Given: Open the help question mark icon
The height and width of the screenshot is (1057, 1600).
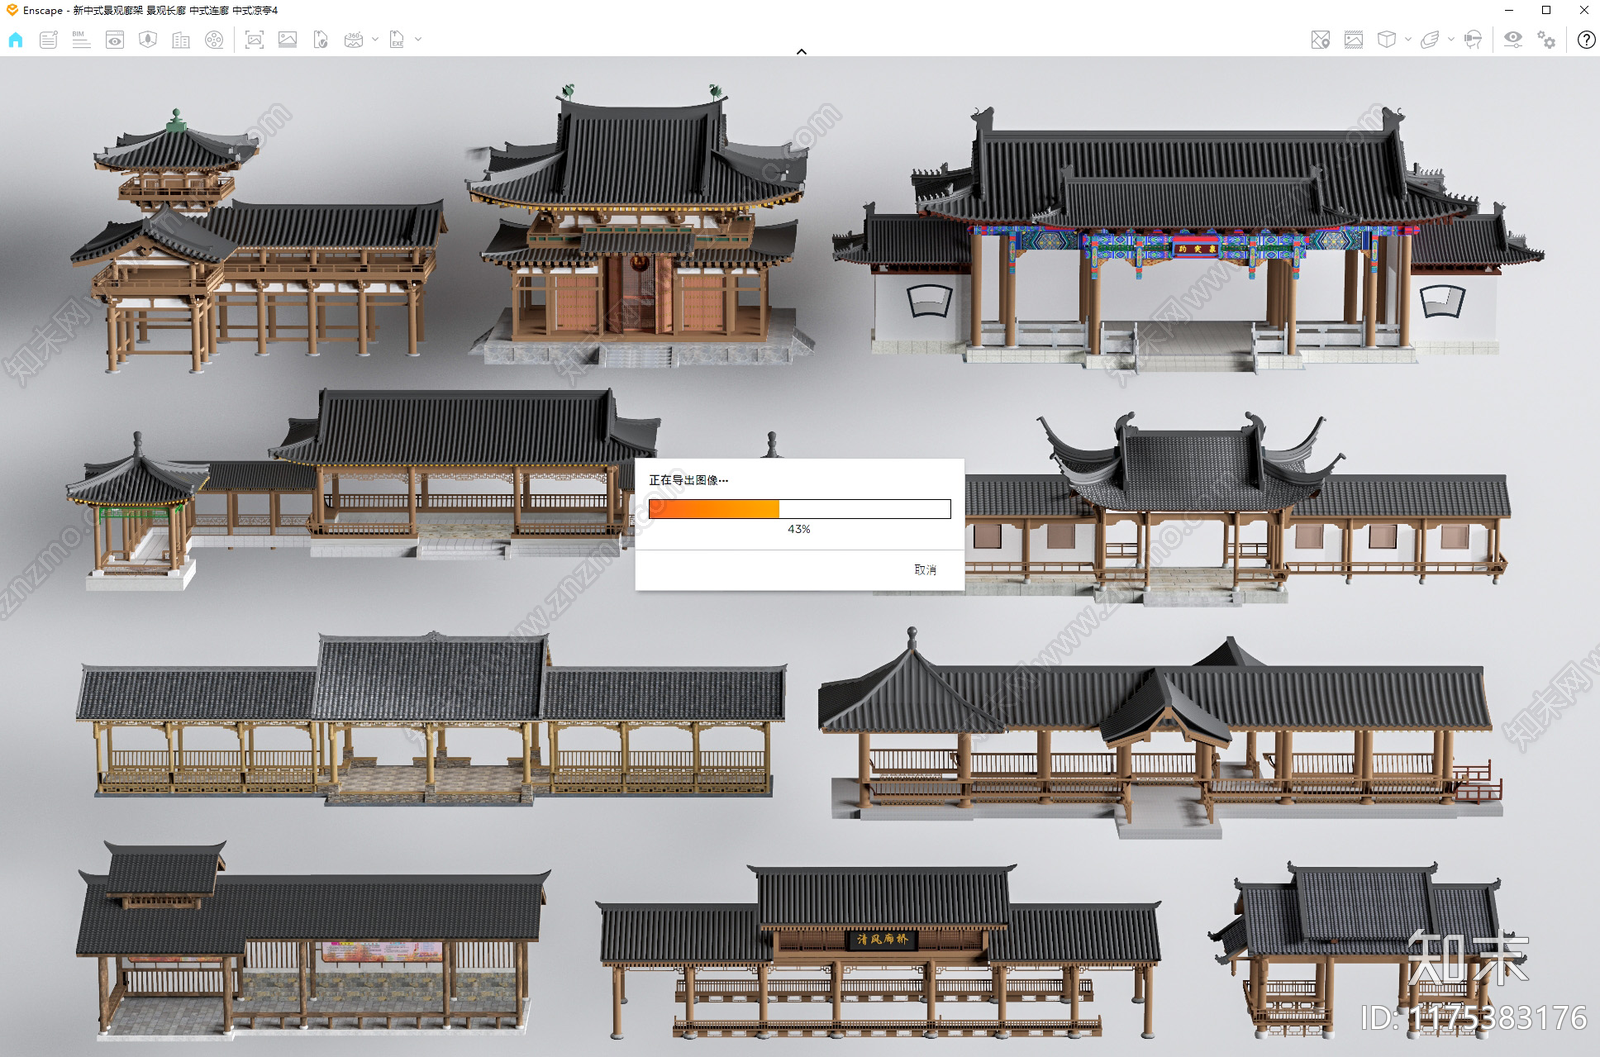Looking at the screenshot, I should tap(1586, 40).
